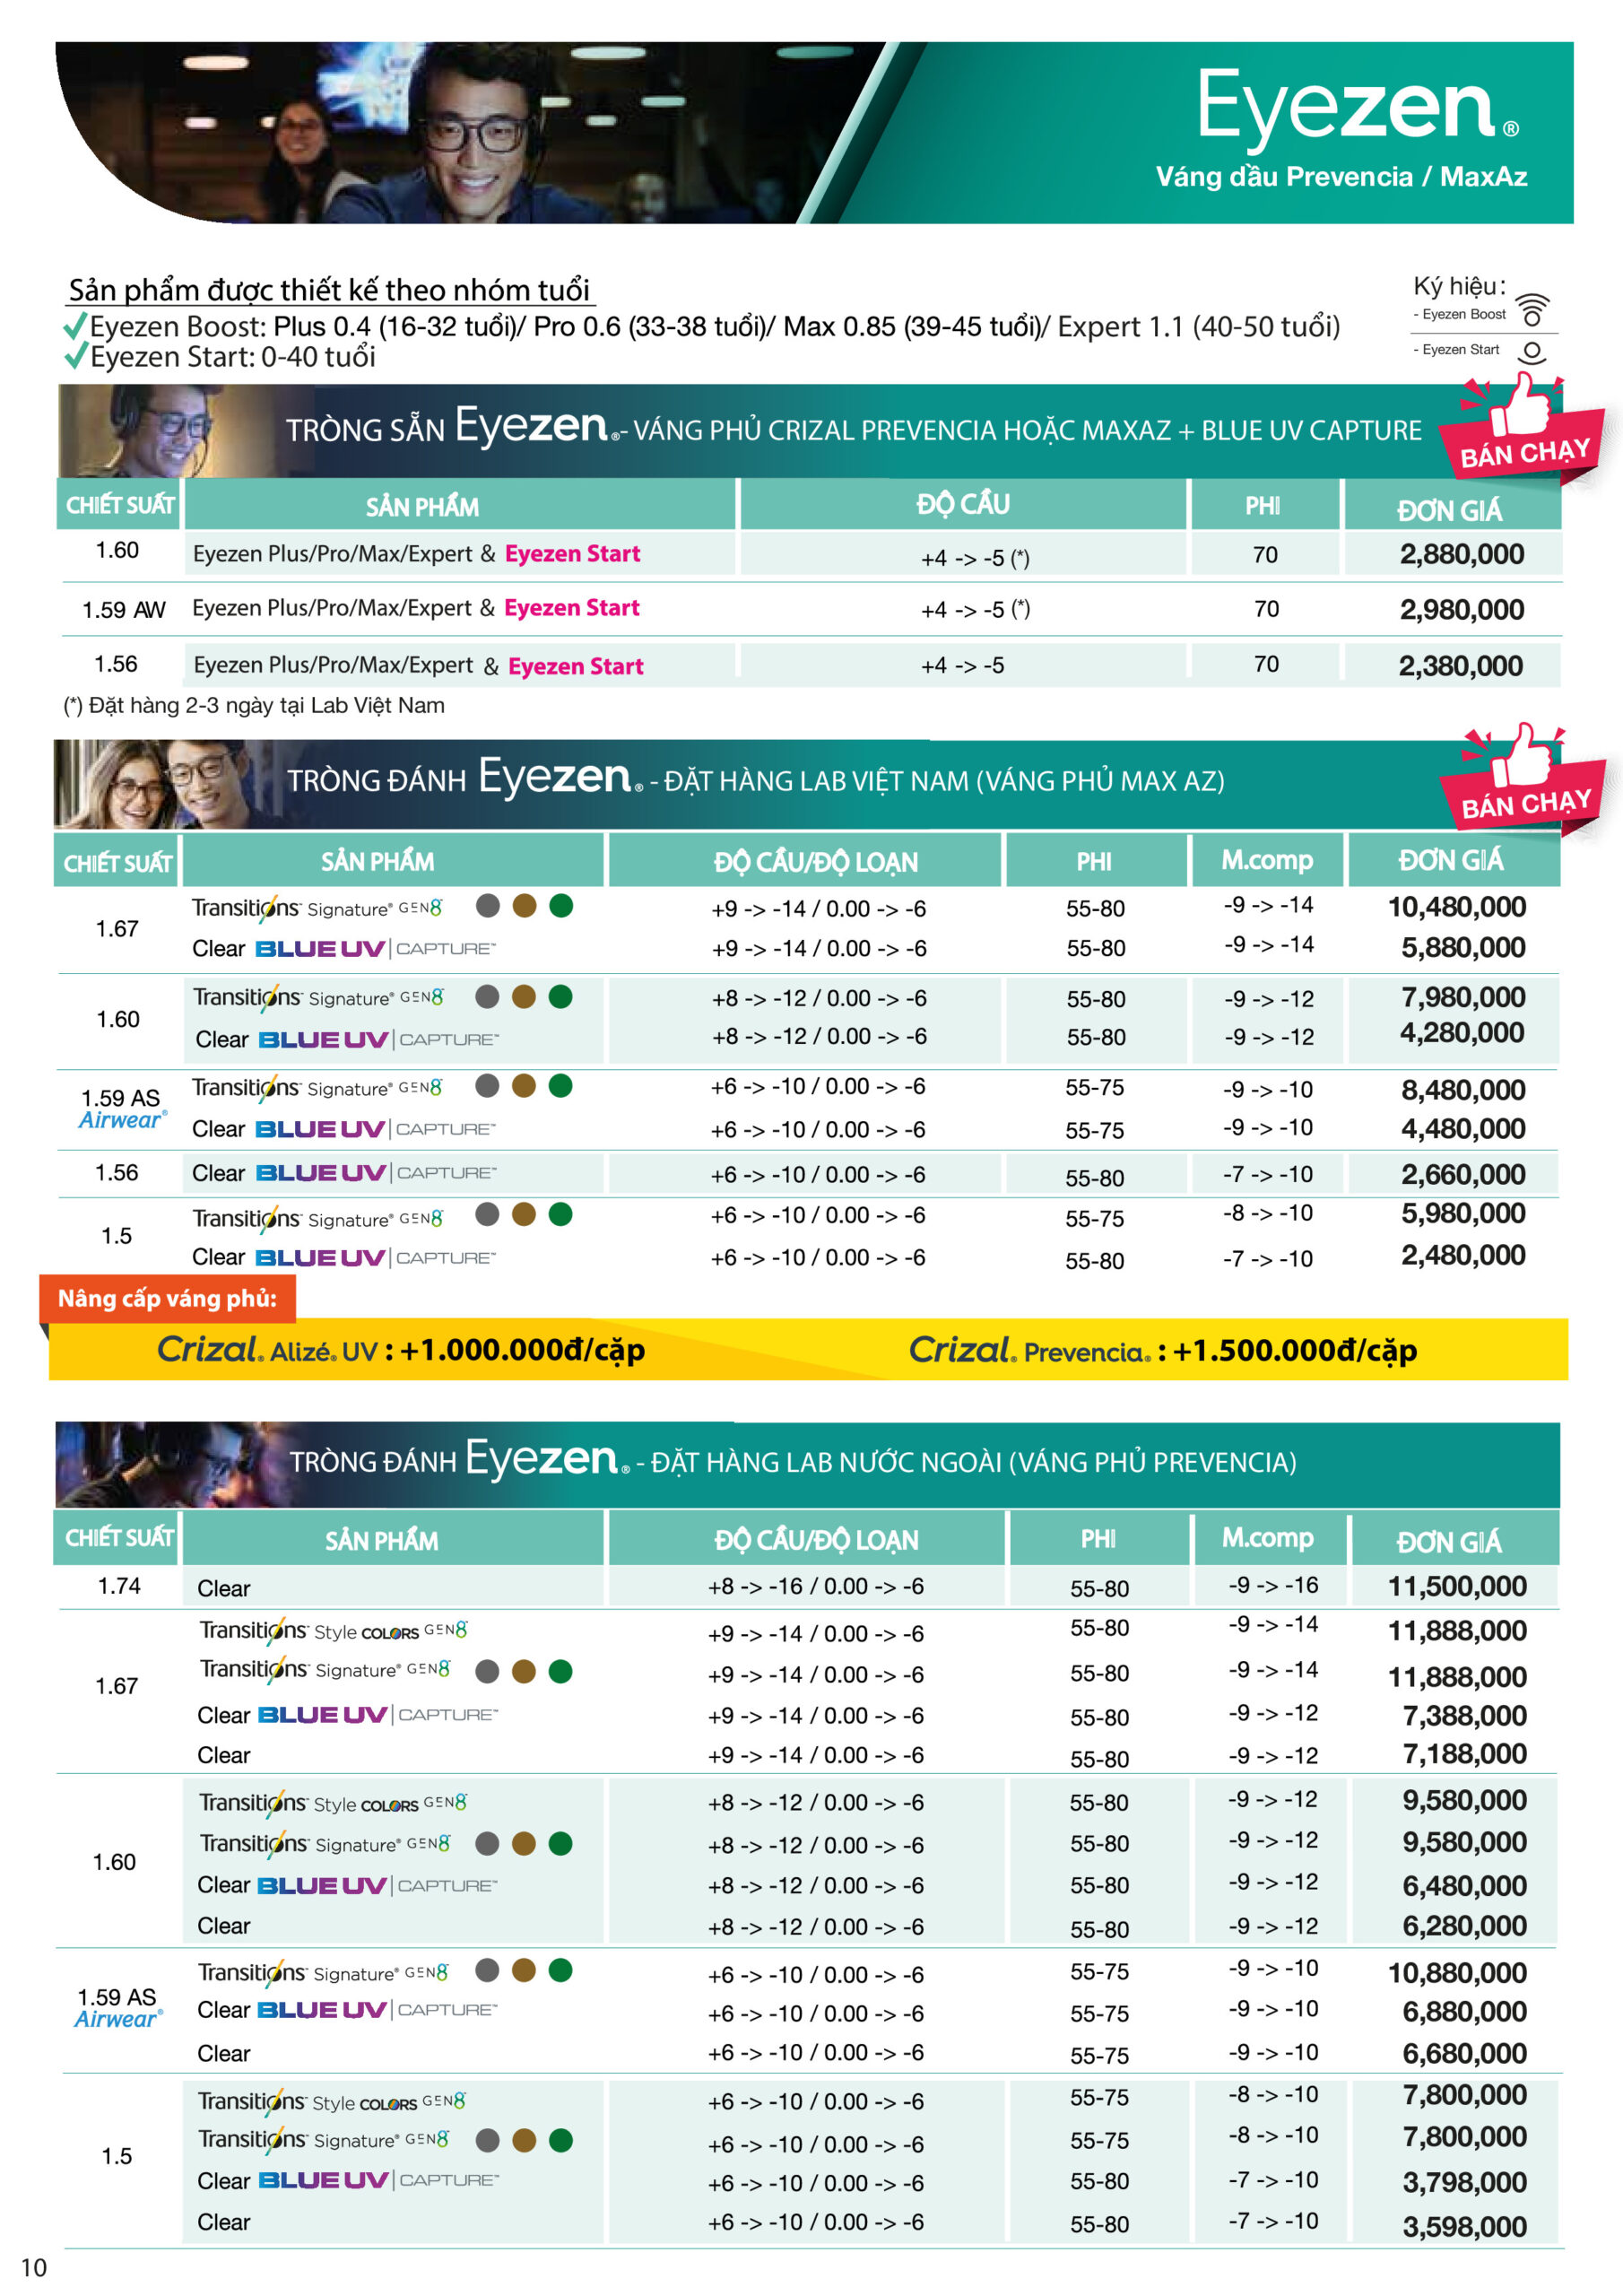Click the 1.74 index cell

point(119,1586)
